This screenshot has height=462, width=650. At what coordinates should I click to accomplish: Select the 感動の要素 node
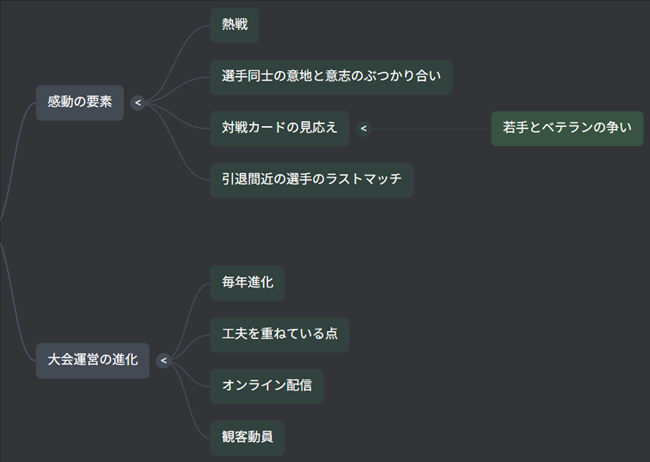[x=80, y=102]
